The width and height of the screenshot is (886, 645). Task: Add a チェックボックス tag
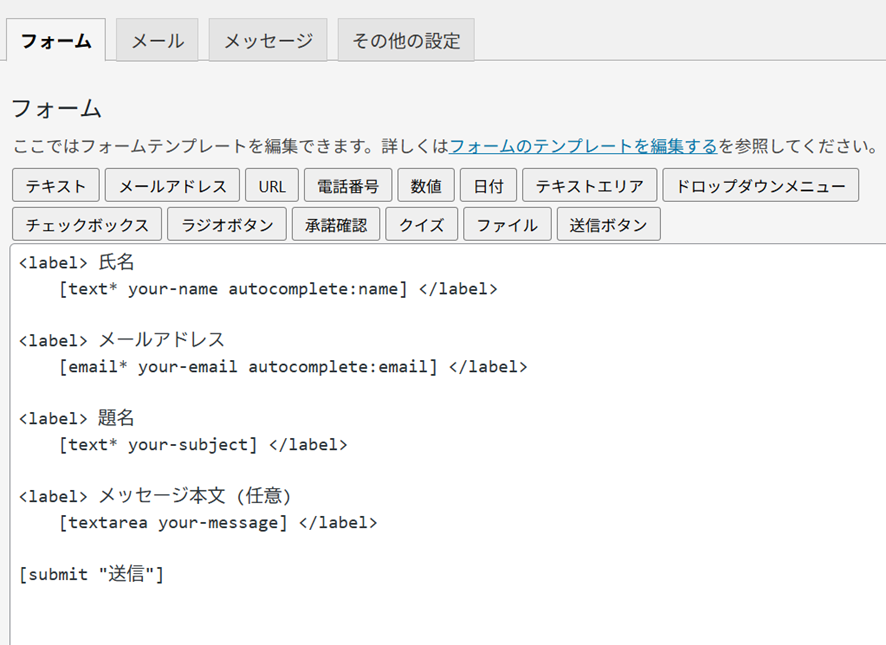[x=87, y=225]
